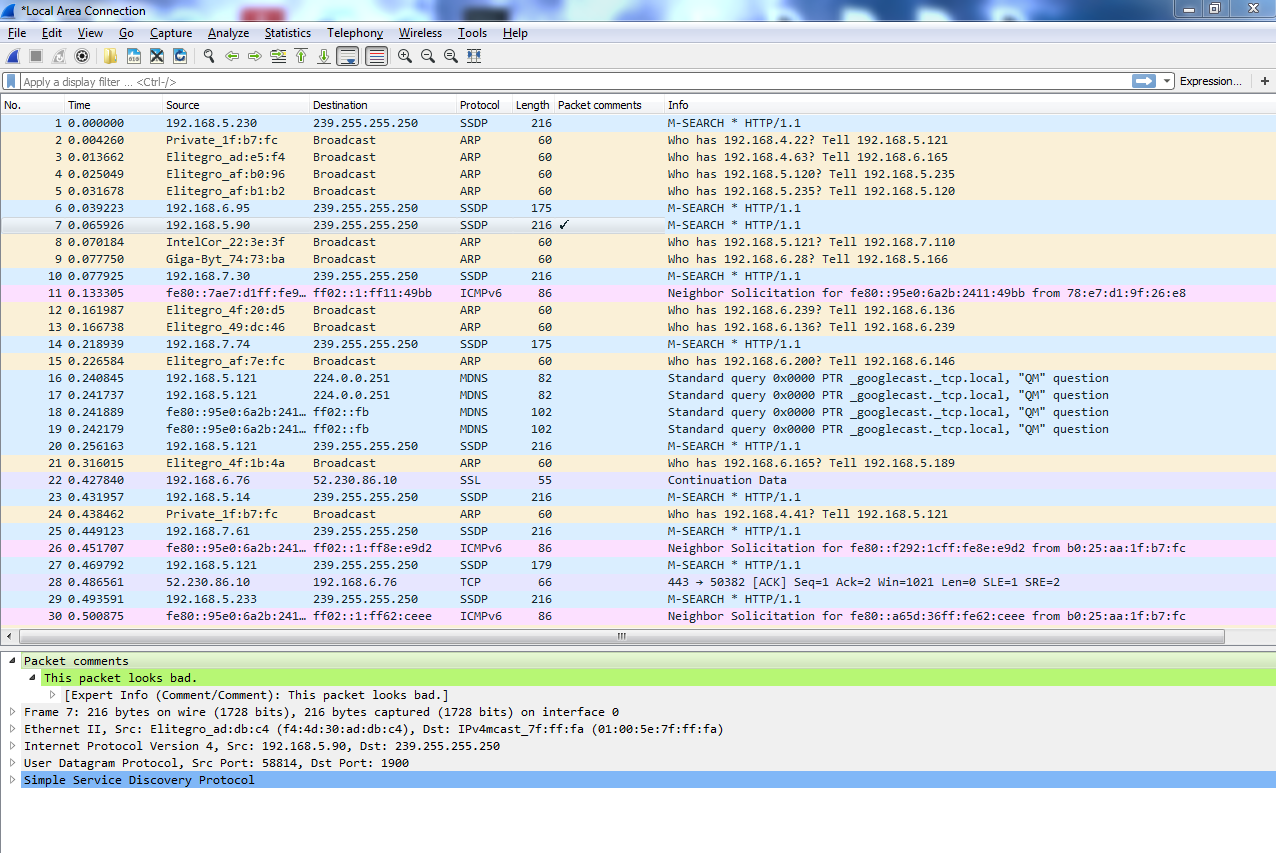Open the Statistics menu
1276x853 pixels.
point(287,33)
